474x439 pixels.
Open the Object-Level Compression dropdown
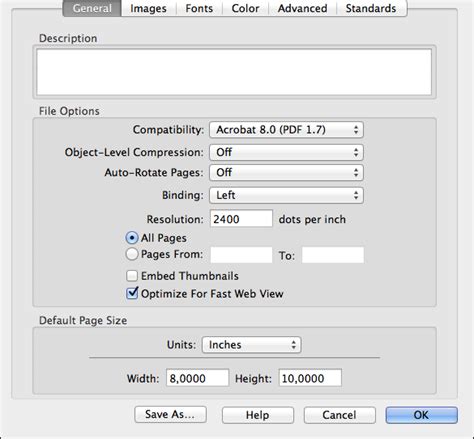[286, 152]
